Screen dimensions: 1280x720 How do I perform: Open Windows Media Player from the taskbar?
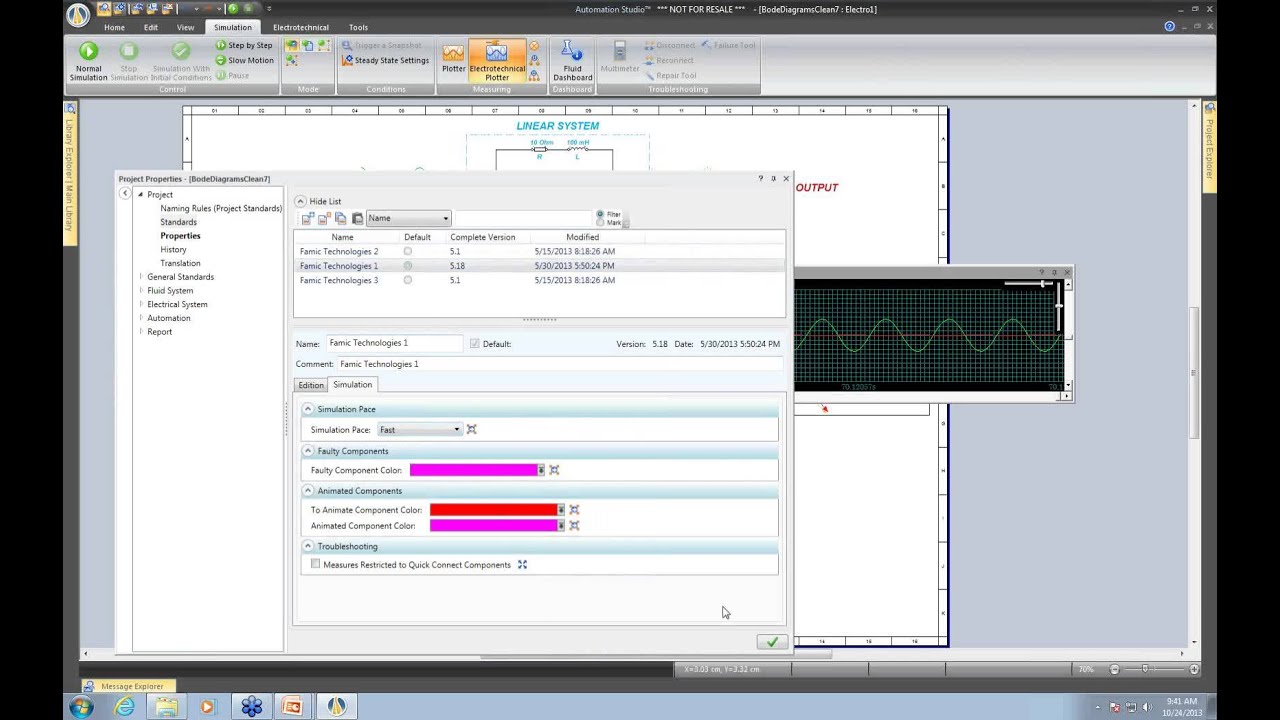tap(208, 707)
